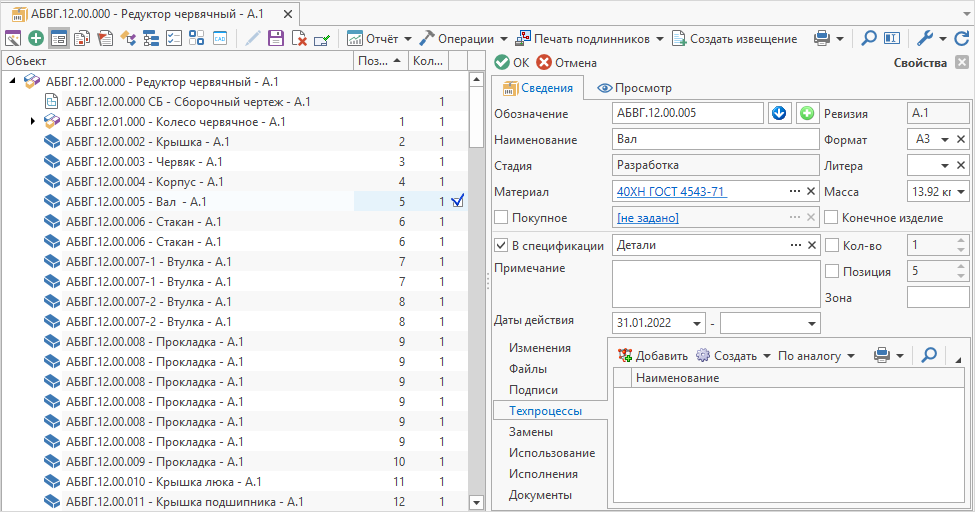Toggle the Конечное изделие checkbox

(x=831, y=218)
